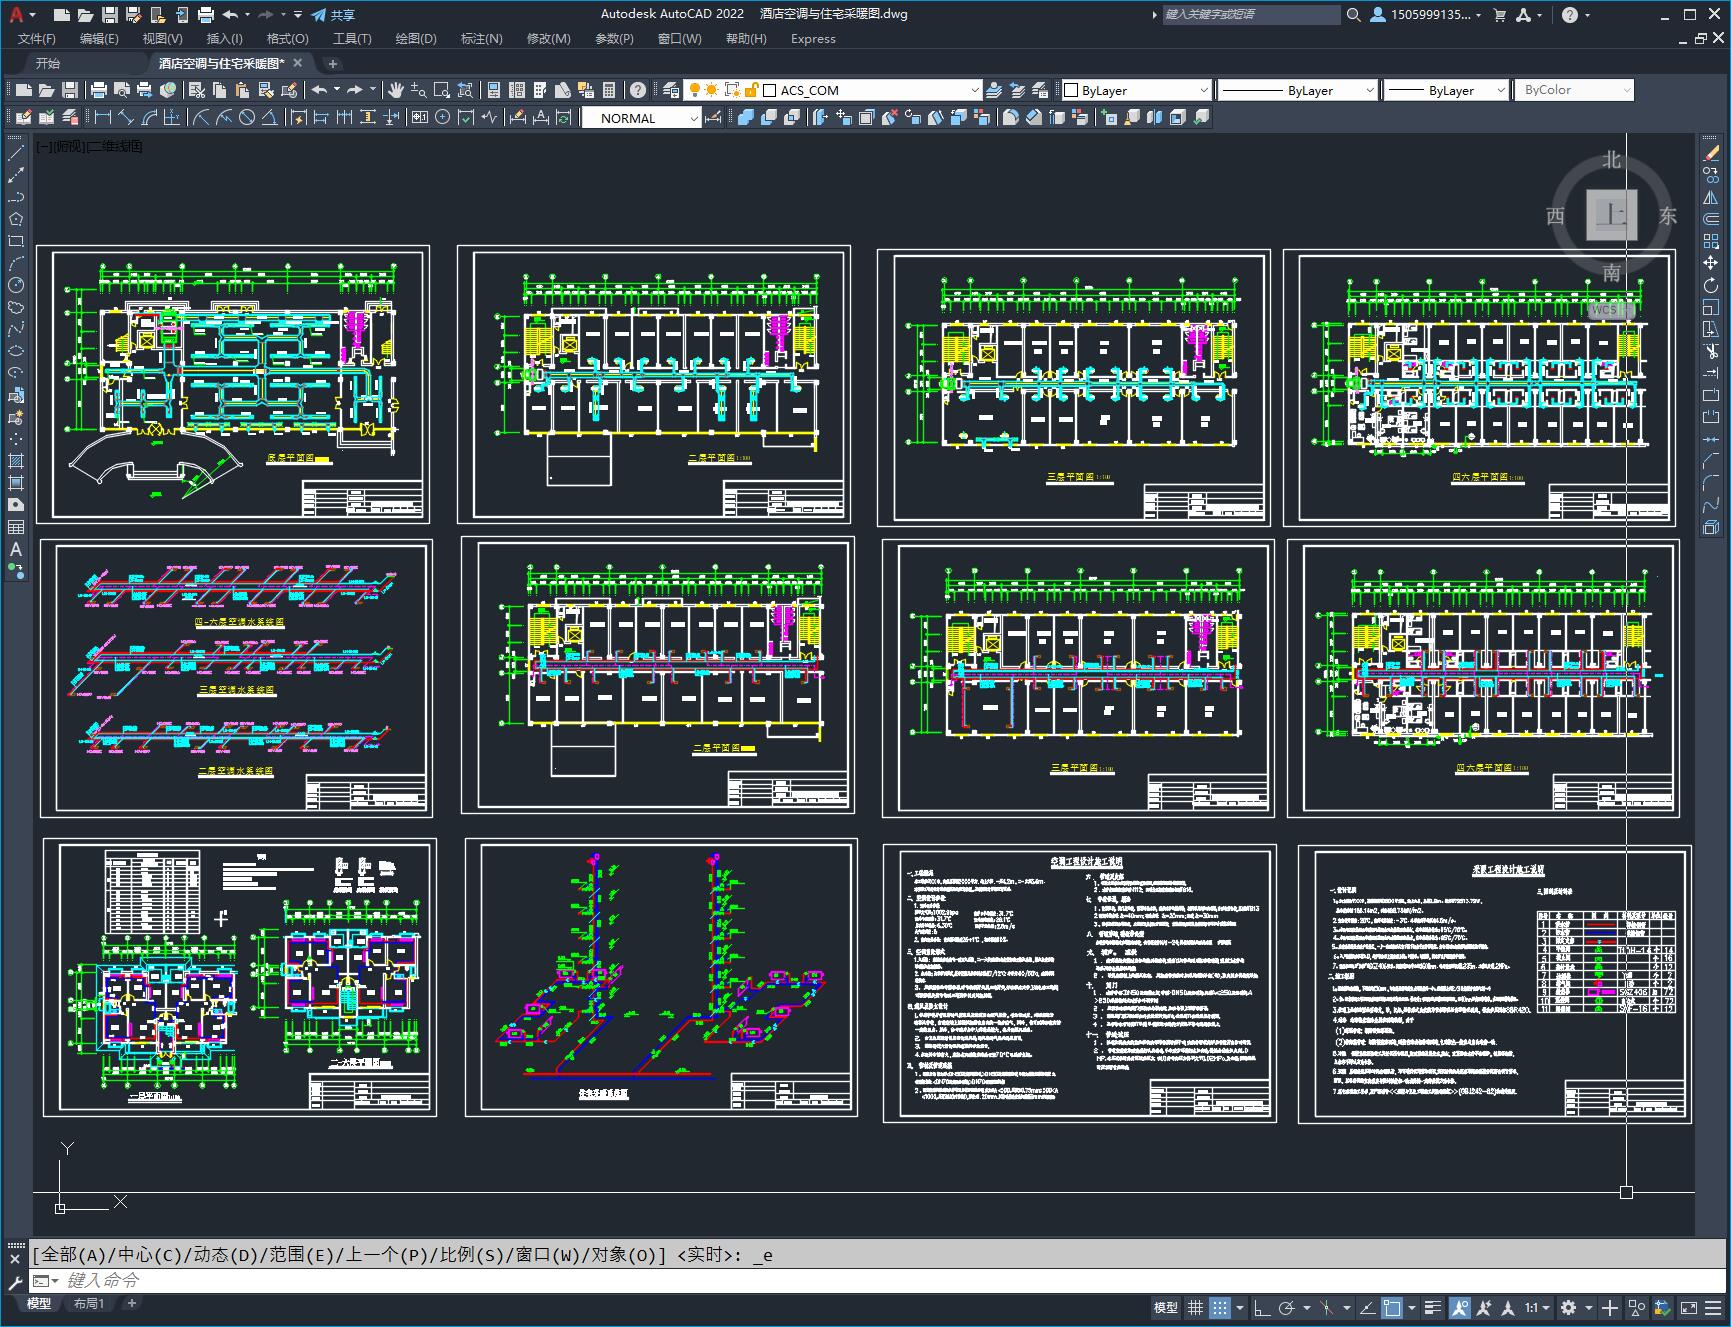1731x1327 pixels.
Task: Select the Angular dimension tool
Action: click(x=270, y=117)
